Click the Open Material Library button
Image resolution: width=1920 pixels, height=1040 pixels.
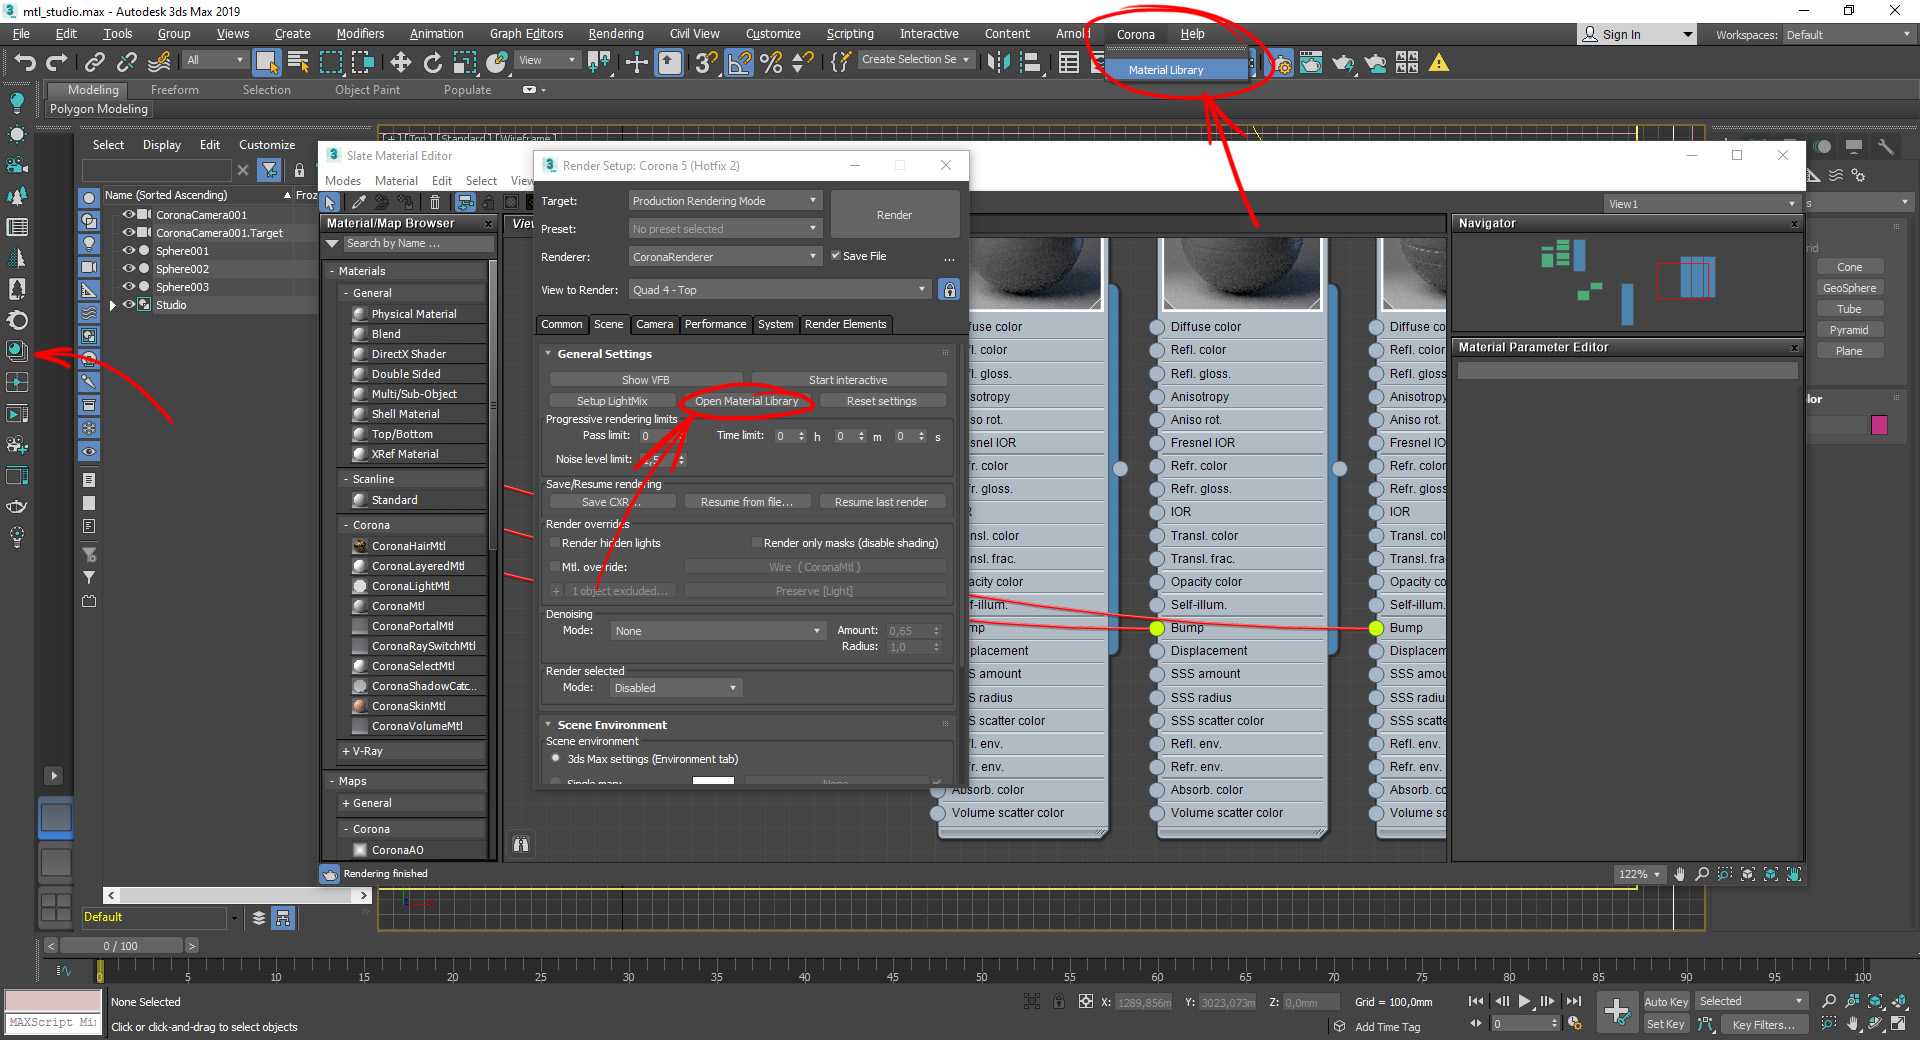(x=746, y=401)
